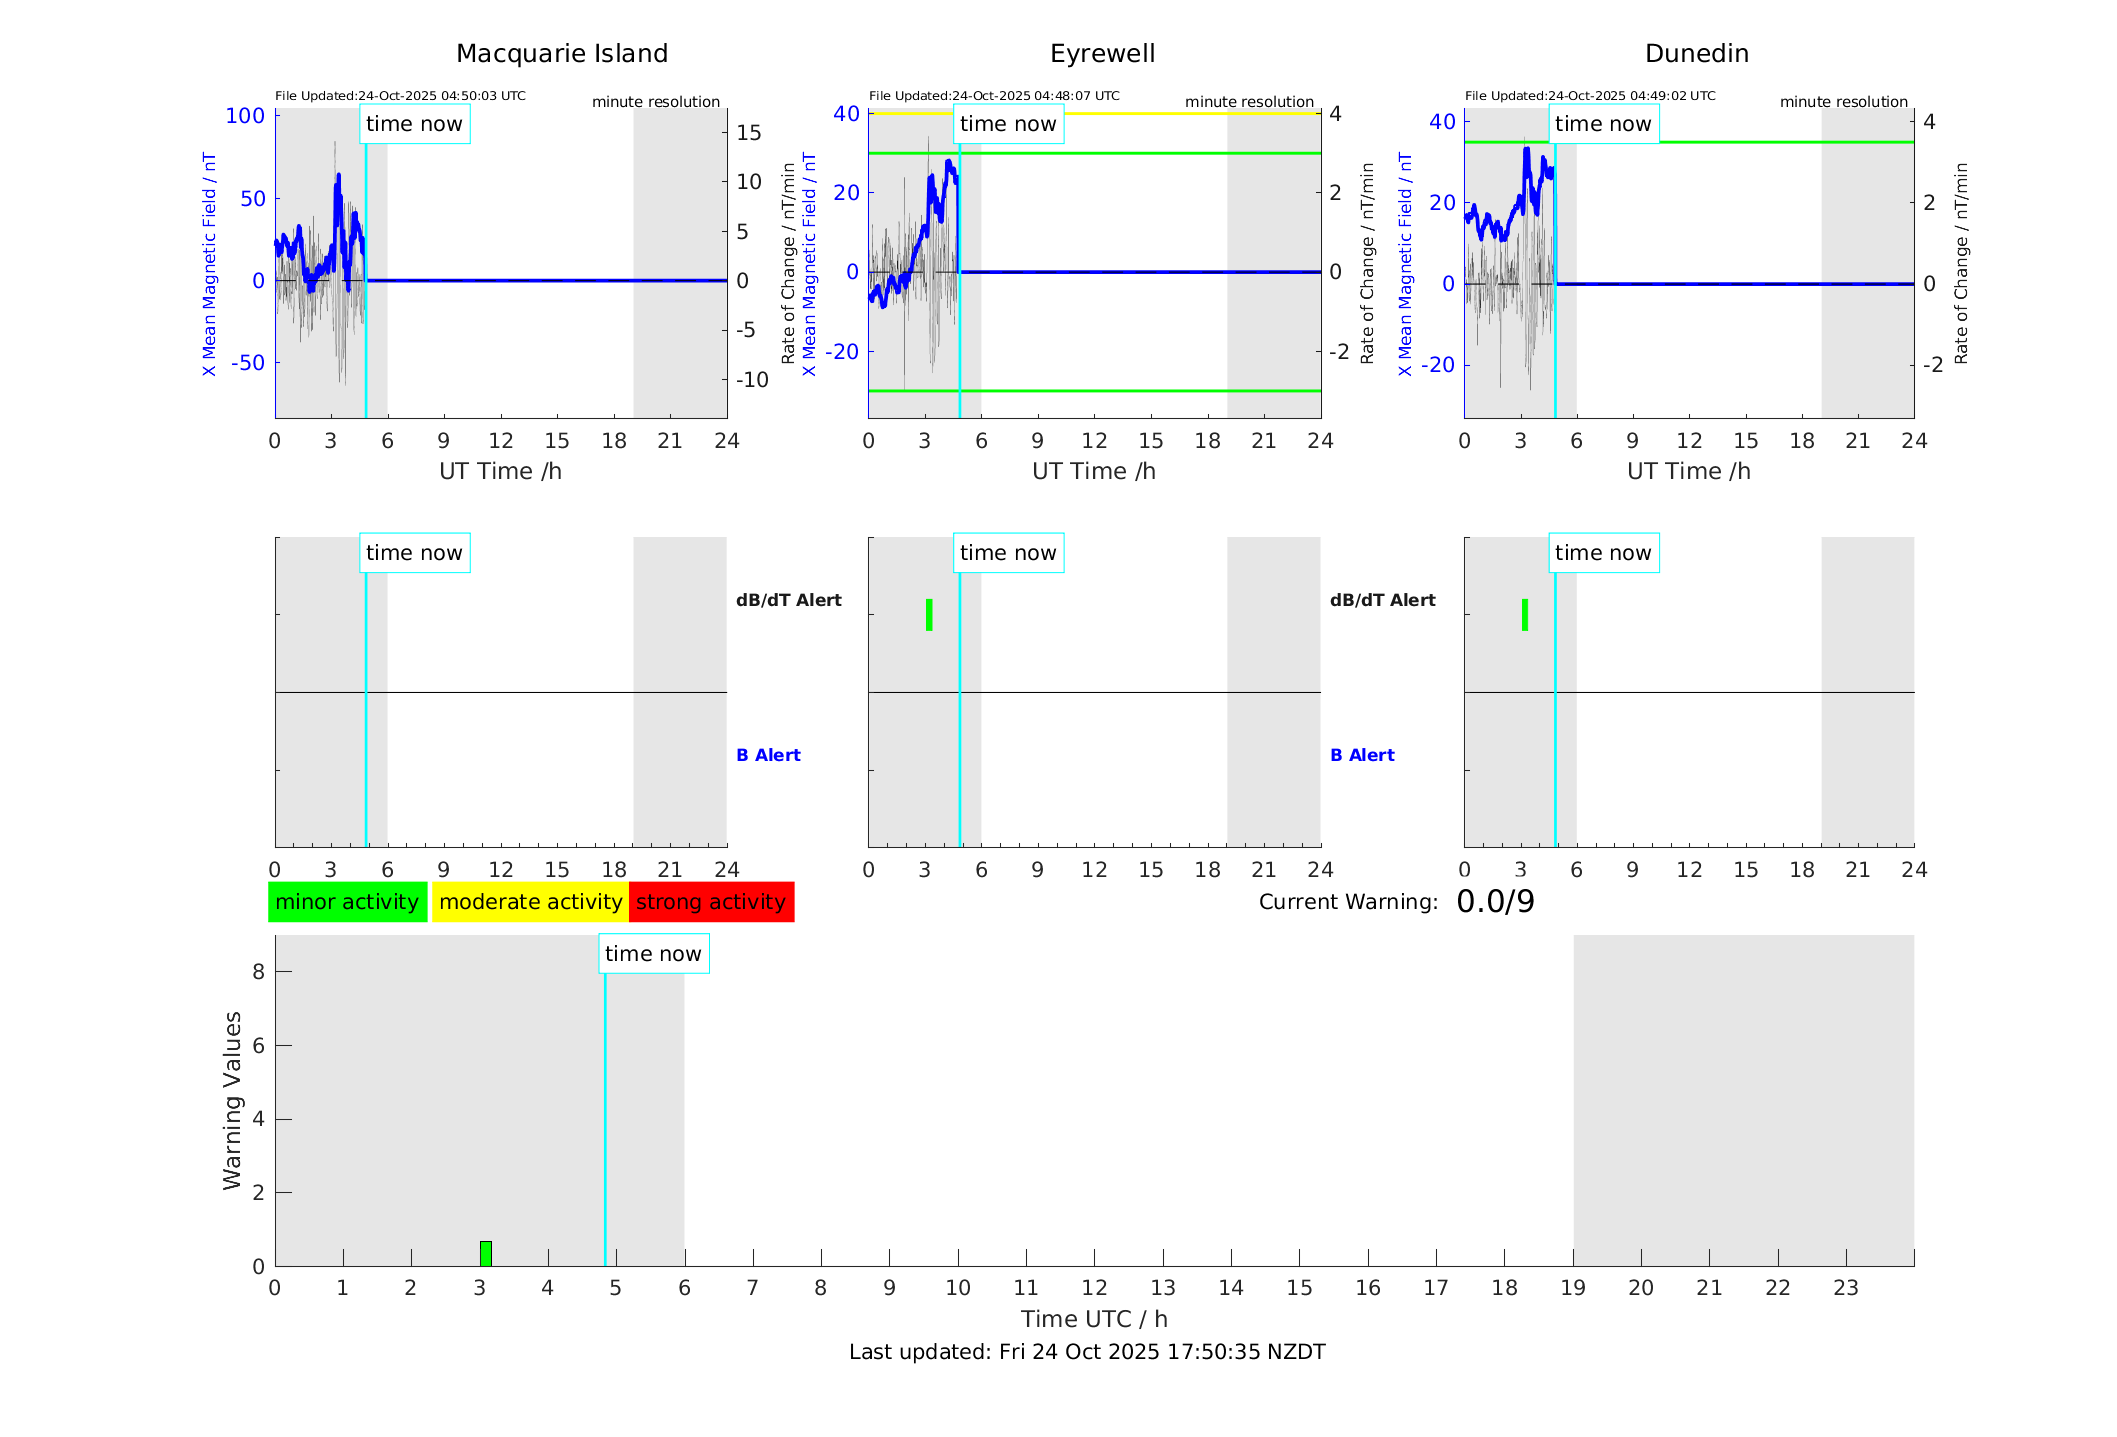Click the yellow moderate activity legend box
Screen dimensions: 2117x1437
[530, 902]
